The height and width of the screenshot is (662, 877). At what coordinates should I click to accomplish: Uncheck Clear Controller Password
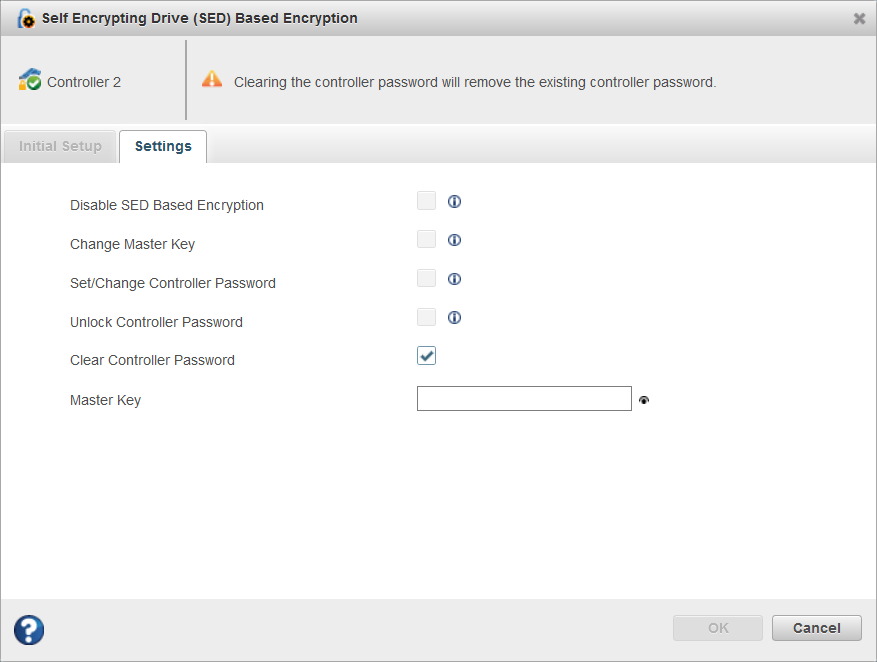pos(426,355)
